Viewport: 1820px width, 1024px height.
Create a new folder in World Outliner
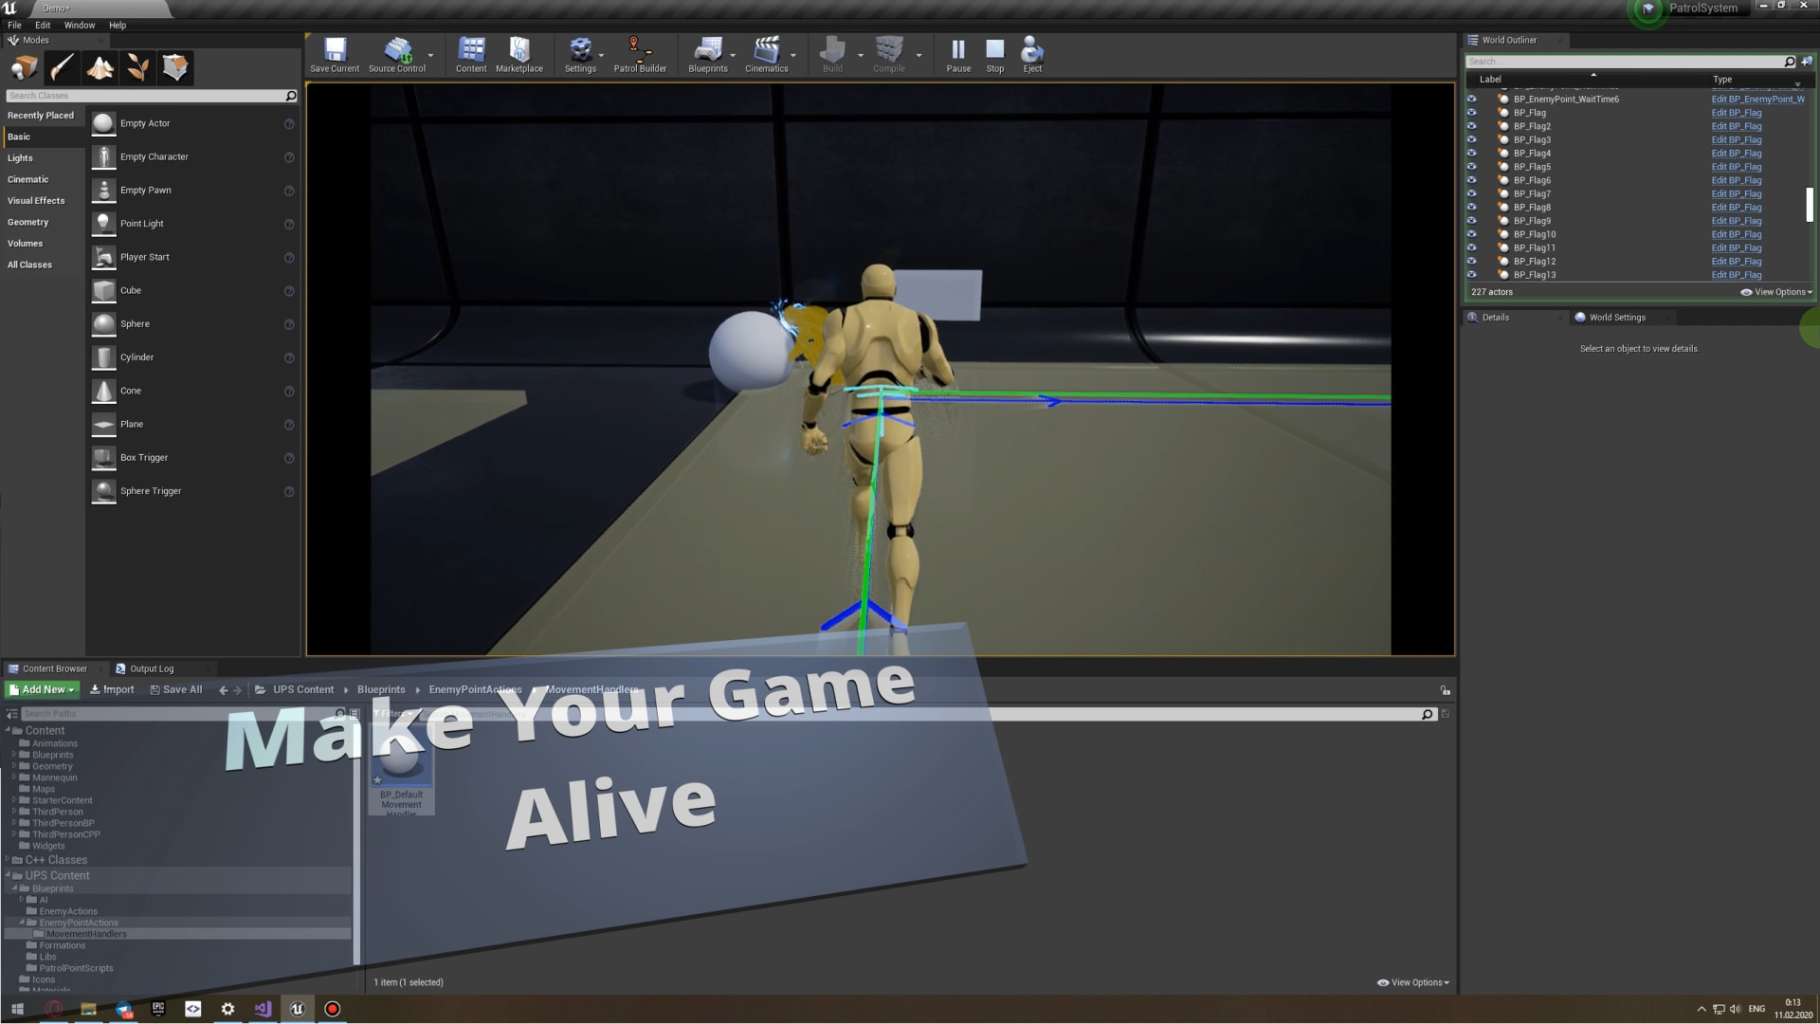1806,61
